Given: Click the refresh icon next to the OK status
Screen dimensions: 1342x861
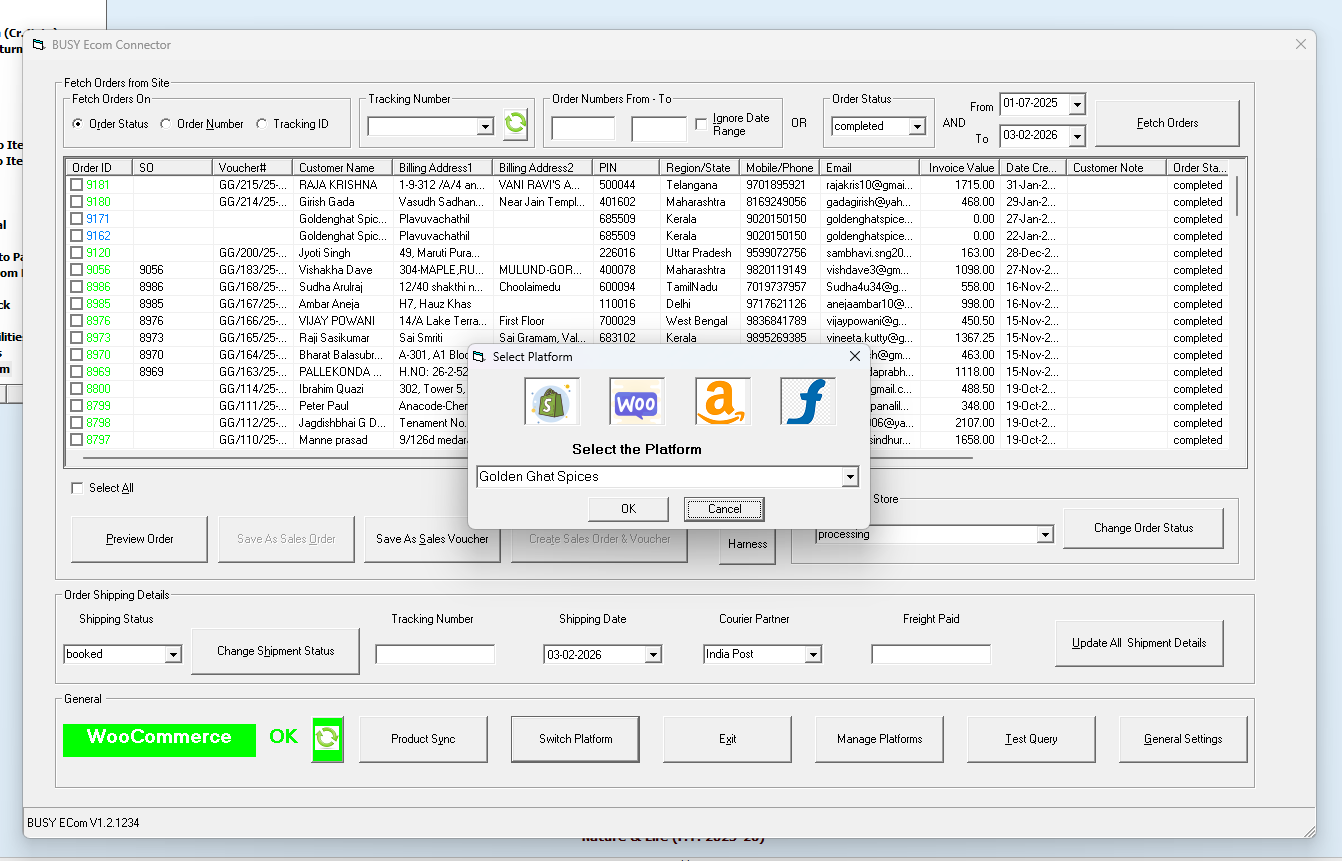Looking at the screenshot, I should (x=327, y=739).
